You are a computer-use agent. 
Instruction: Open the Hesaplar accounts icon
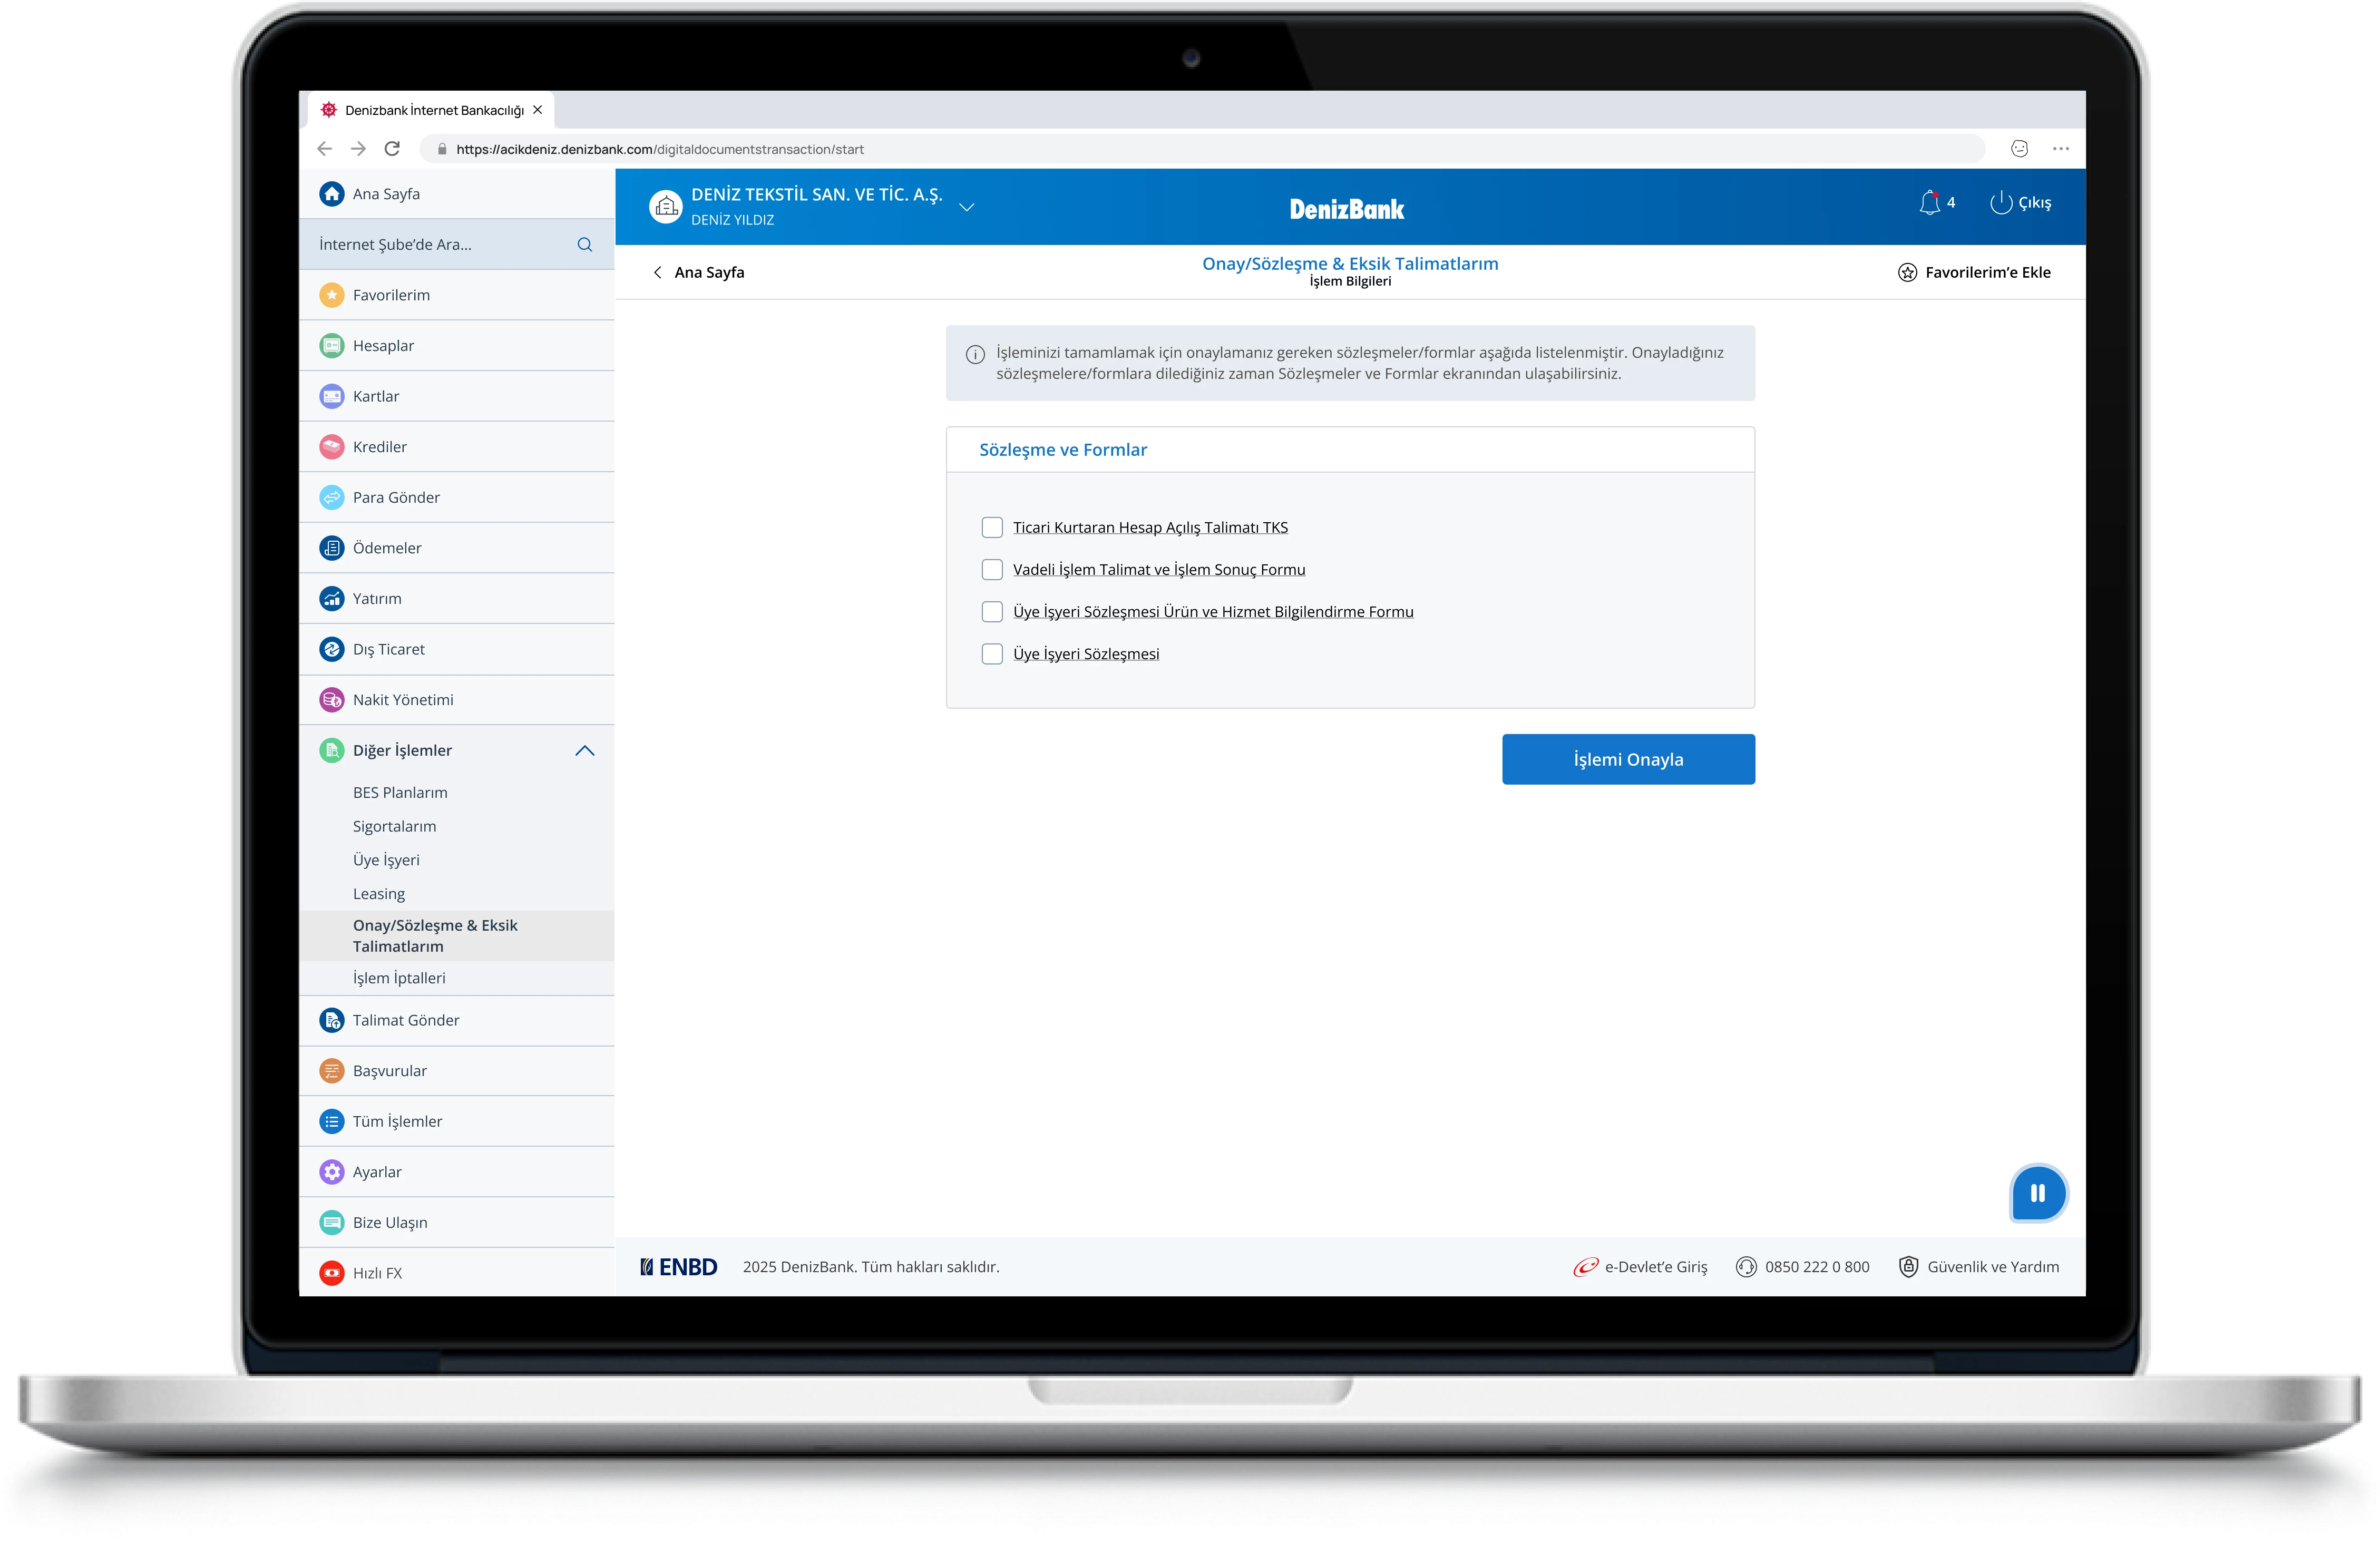332,346
